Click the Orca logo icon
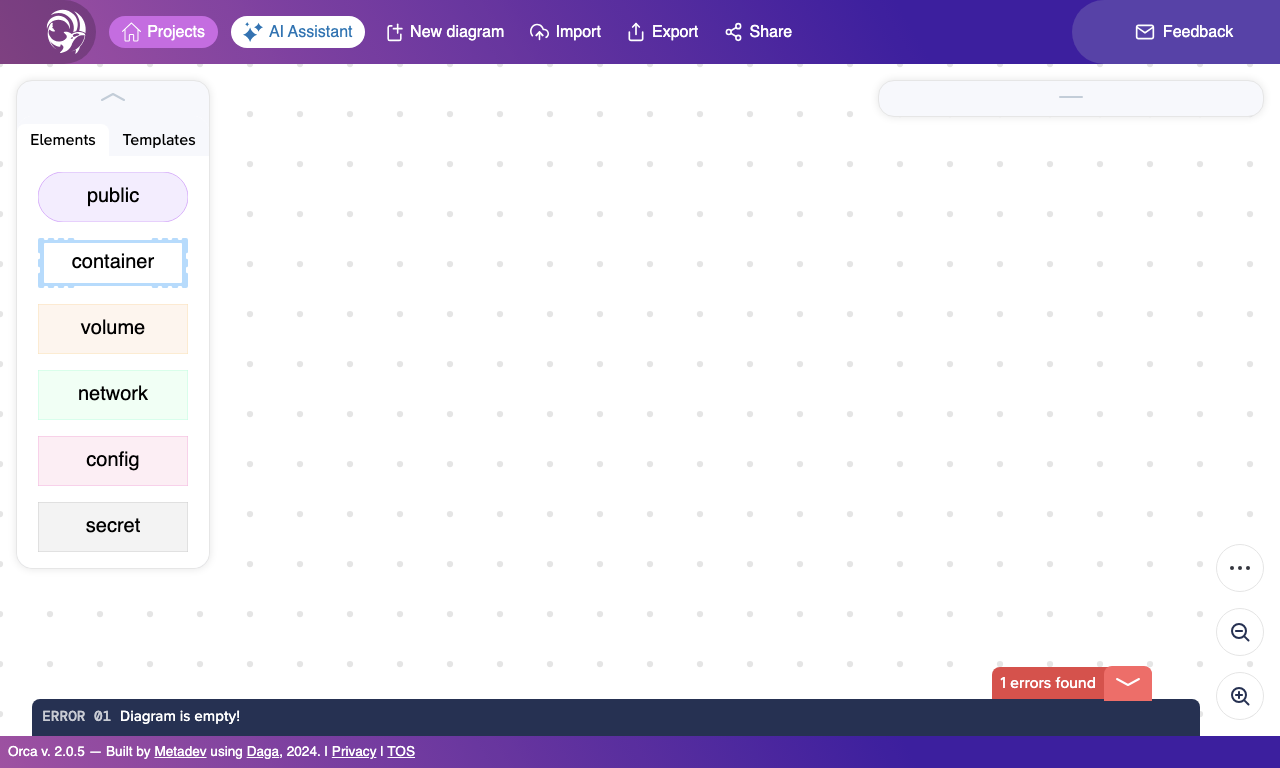Viewport: 1280px width, 768px height. pyautogui.click(x=65, y=32)
